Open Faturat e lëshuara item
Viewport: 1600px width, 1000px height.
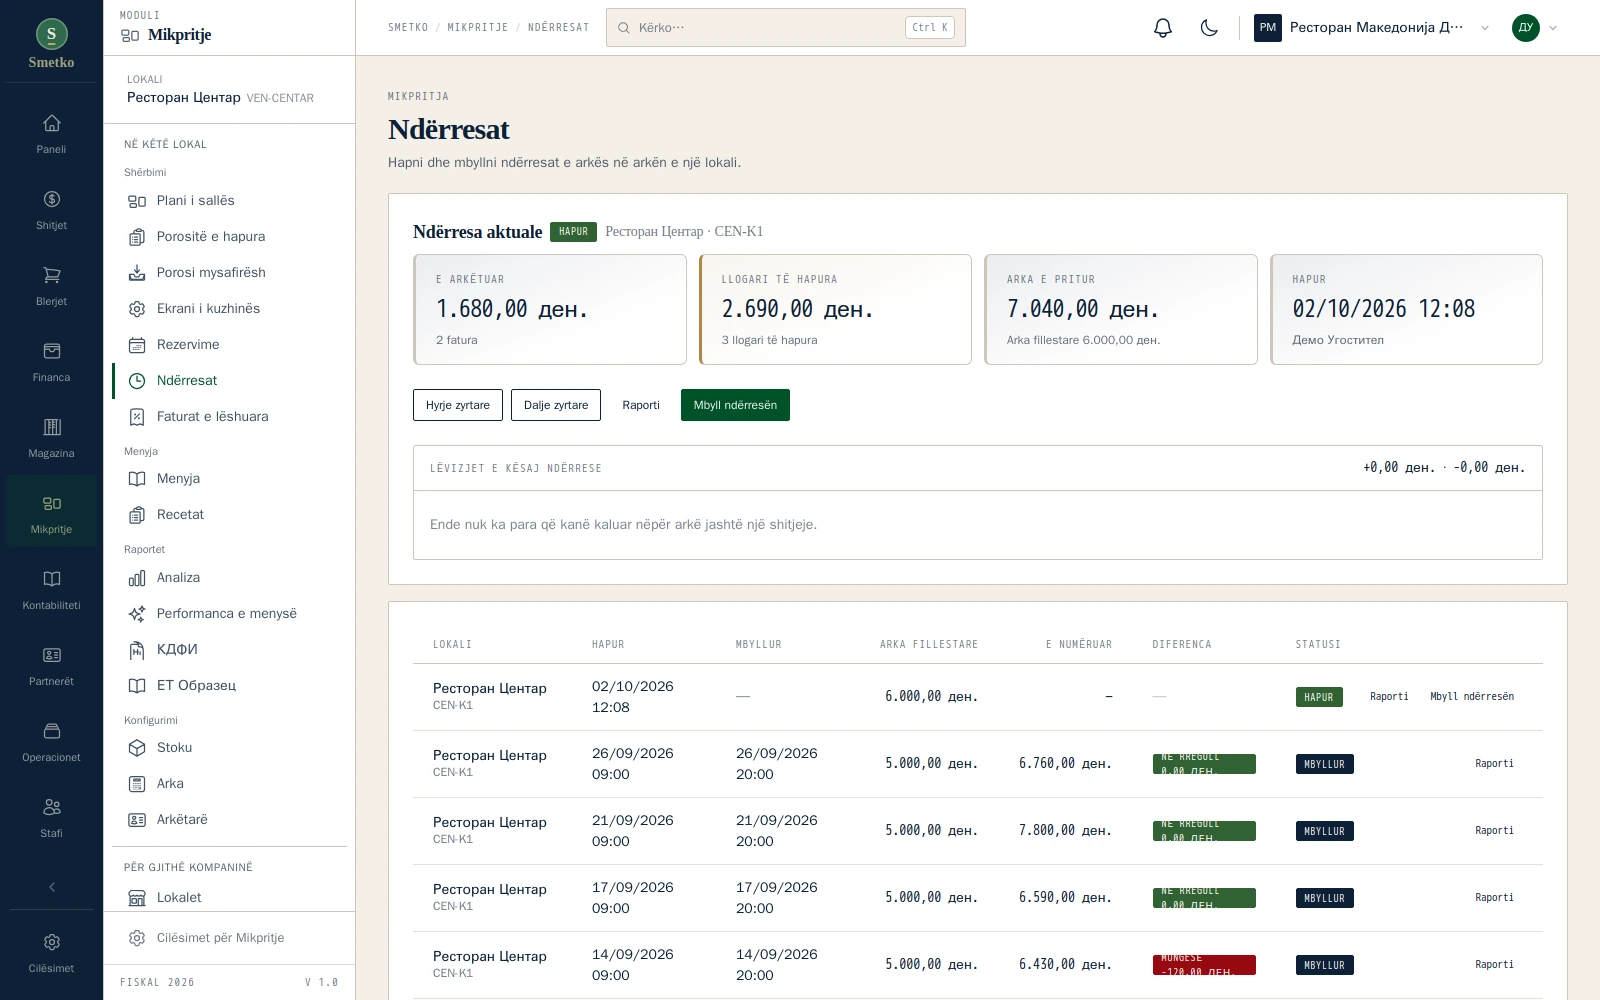[230, 417]
